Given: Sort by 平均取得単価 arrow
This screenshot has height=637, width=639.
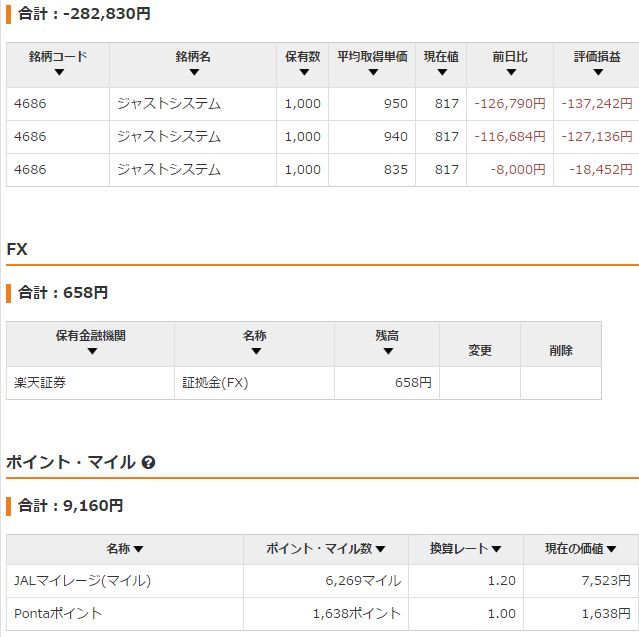Looking at the screenshot, I should (372, 73).
